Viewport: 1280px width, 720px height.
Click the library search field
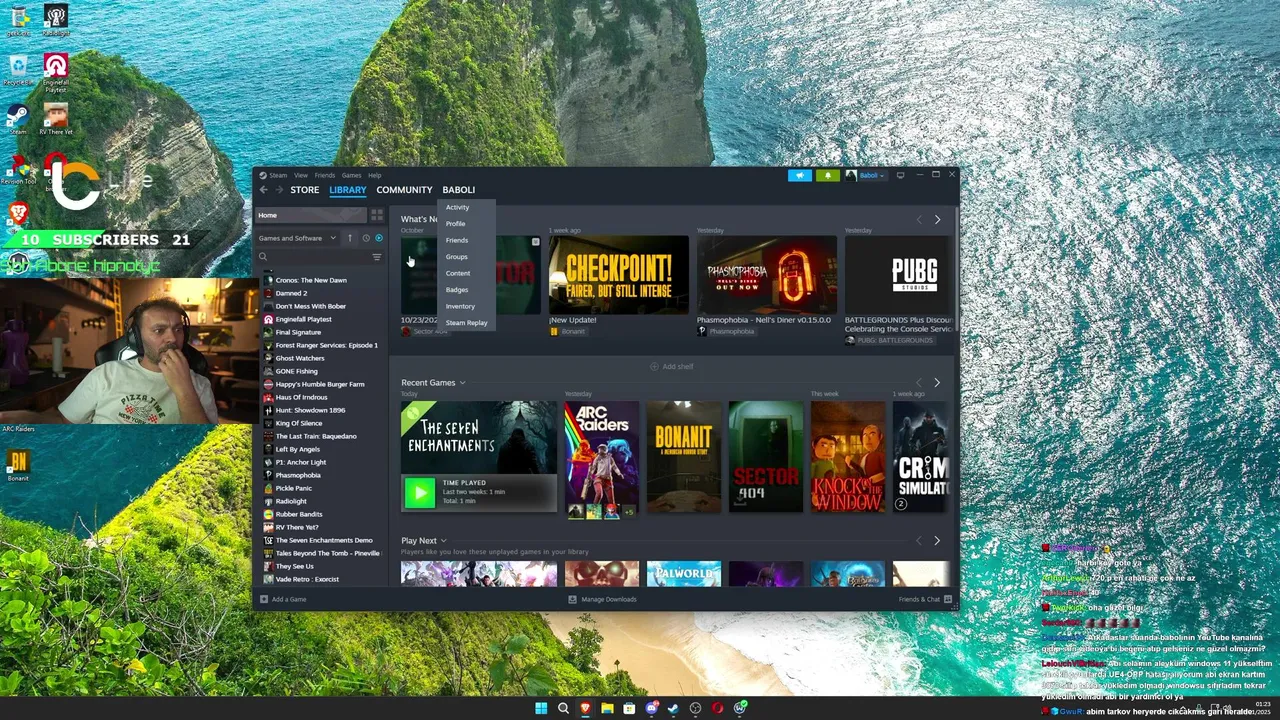(319, 257)
